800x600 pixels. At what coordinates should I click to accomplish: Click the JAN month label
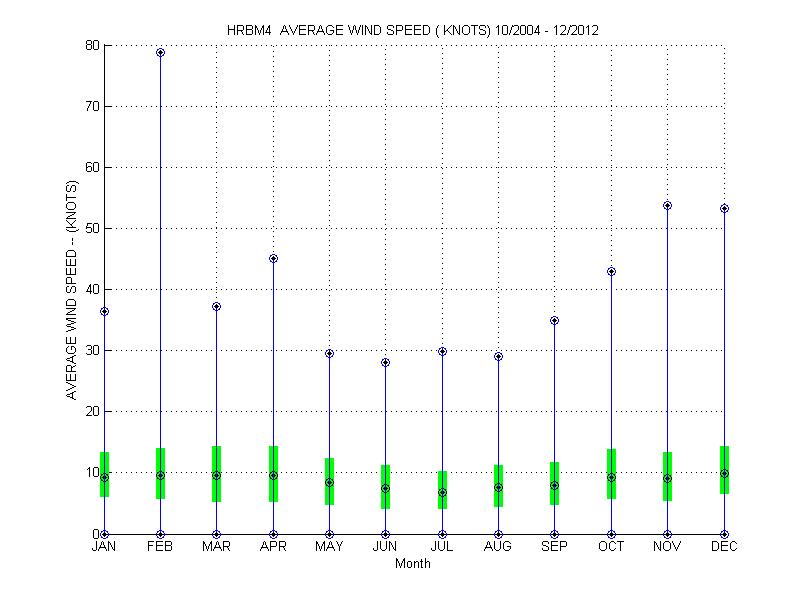(104, 546)
